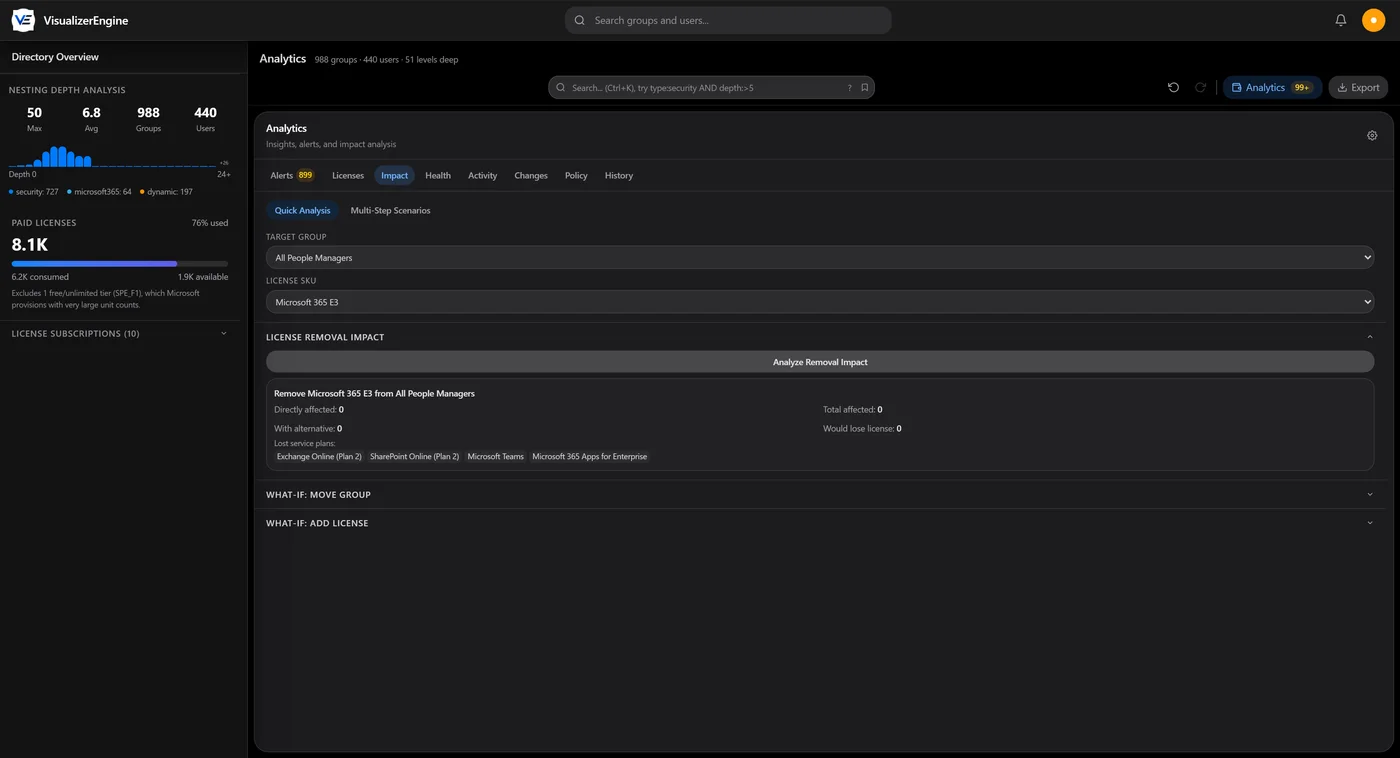The width and height of the screenshot is (1400, 758).
Task: Click the Ctrl+K query search box
Action: [711, 88]
